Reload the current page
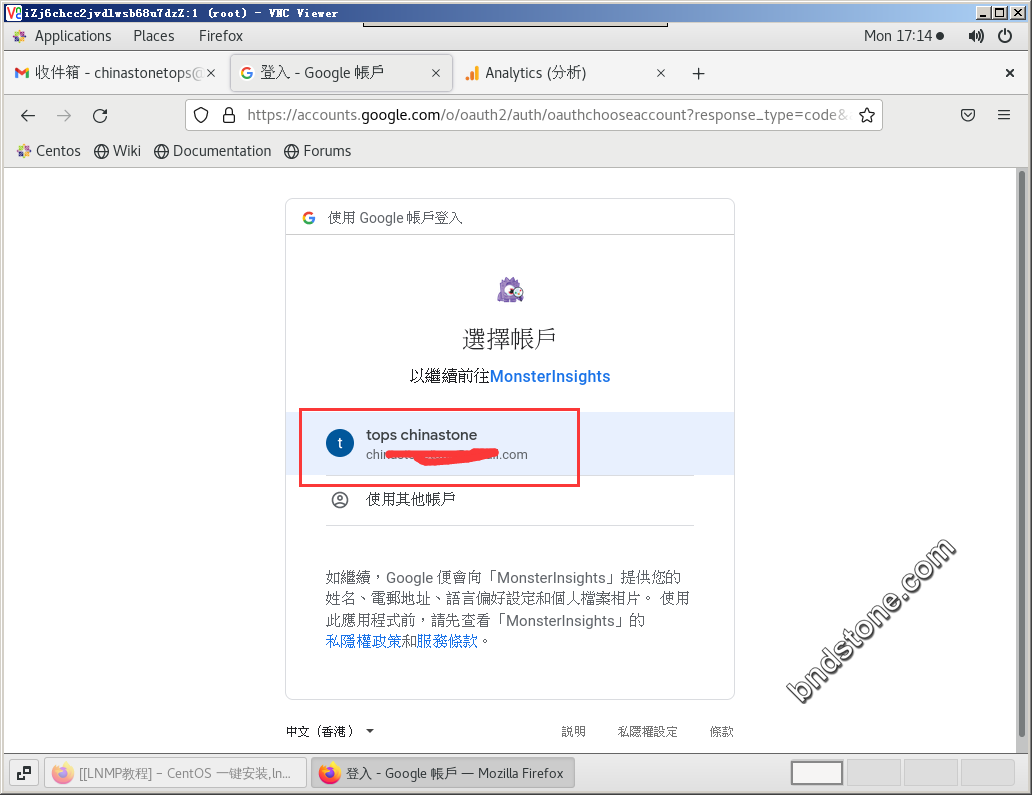The image size is (1032, 795). click(x=100, y=116)
